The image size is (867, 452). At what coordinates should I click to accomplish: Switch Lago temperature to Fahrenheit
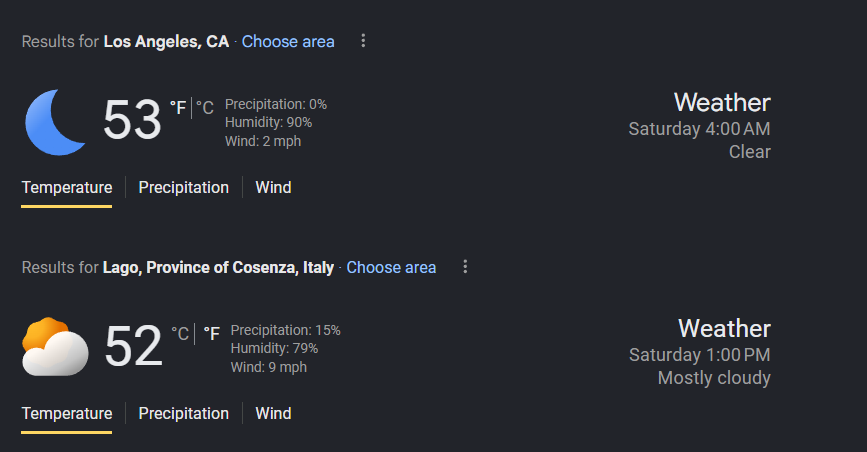212,333
